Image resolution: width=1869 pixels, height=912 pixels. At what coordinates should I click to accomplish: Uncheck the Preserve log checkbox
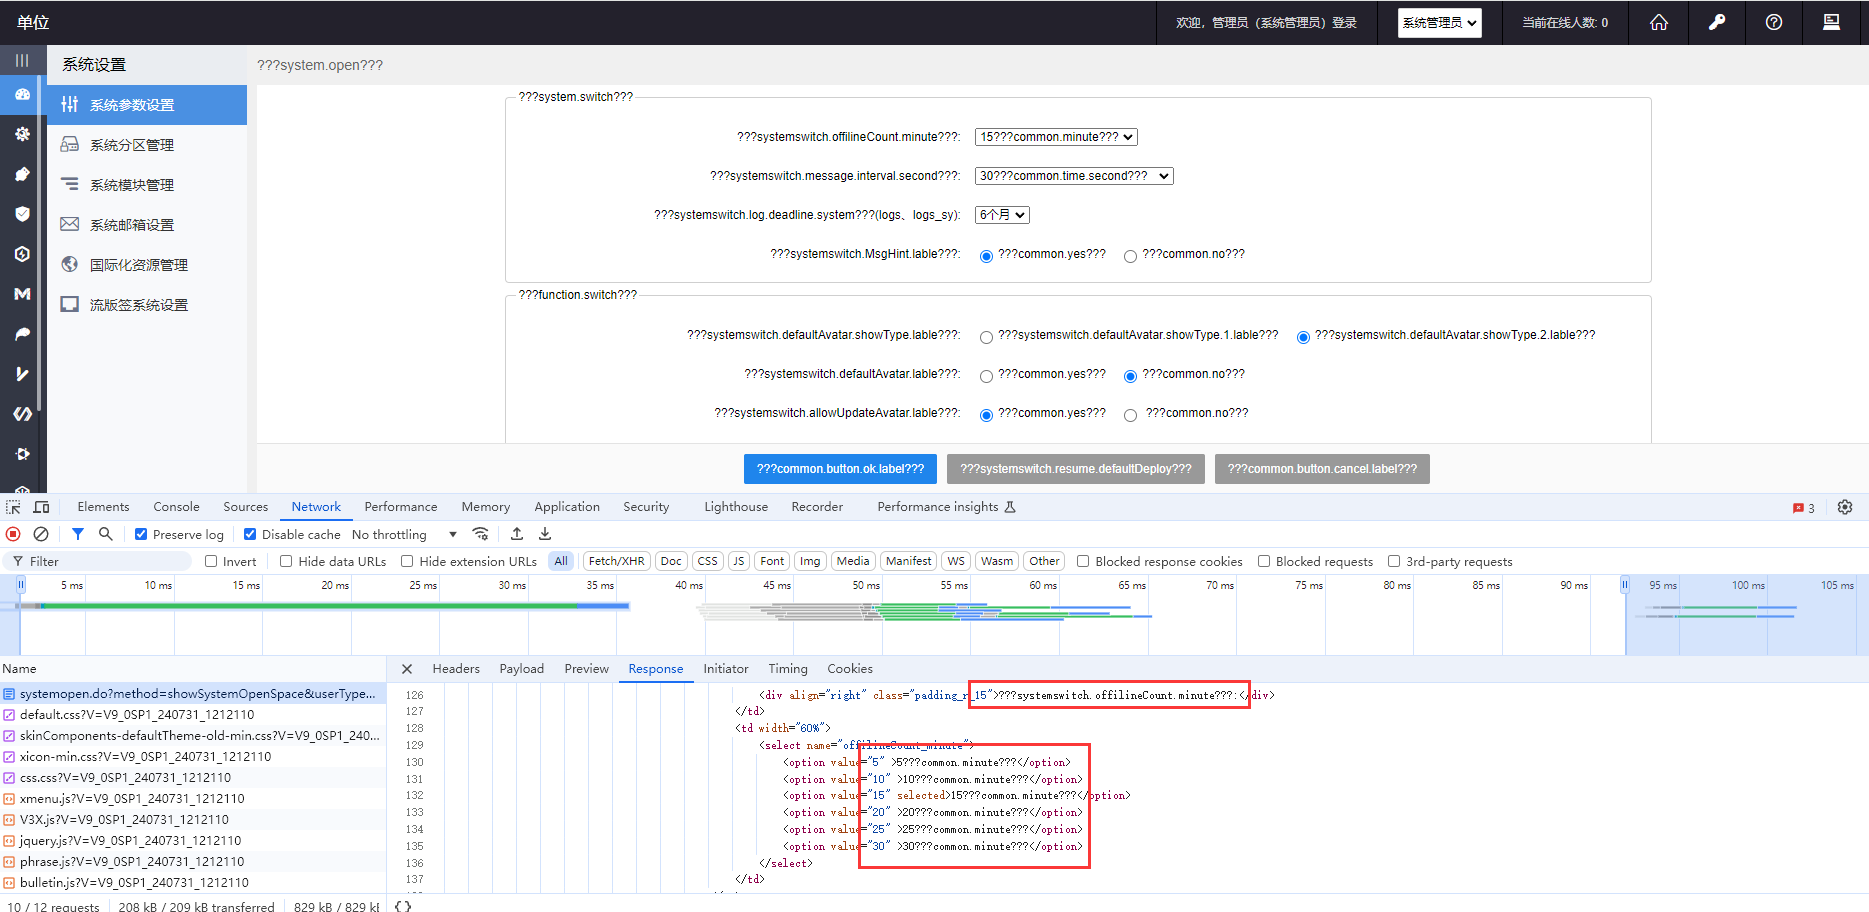point(141,534)
